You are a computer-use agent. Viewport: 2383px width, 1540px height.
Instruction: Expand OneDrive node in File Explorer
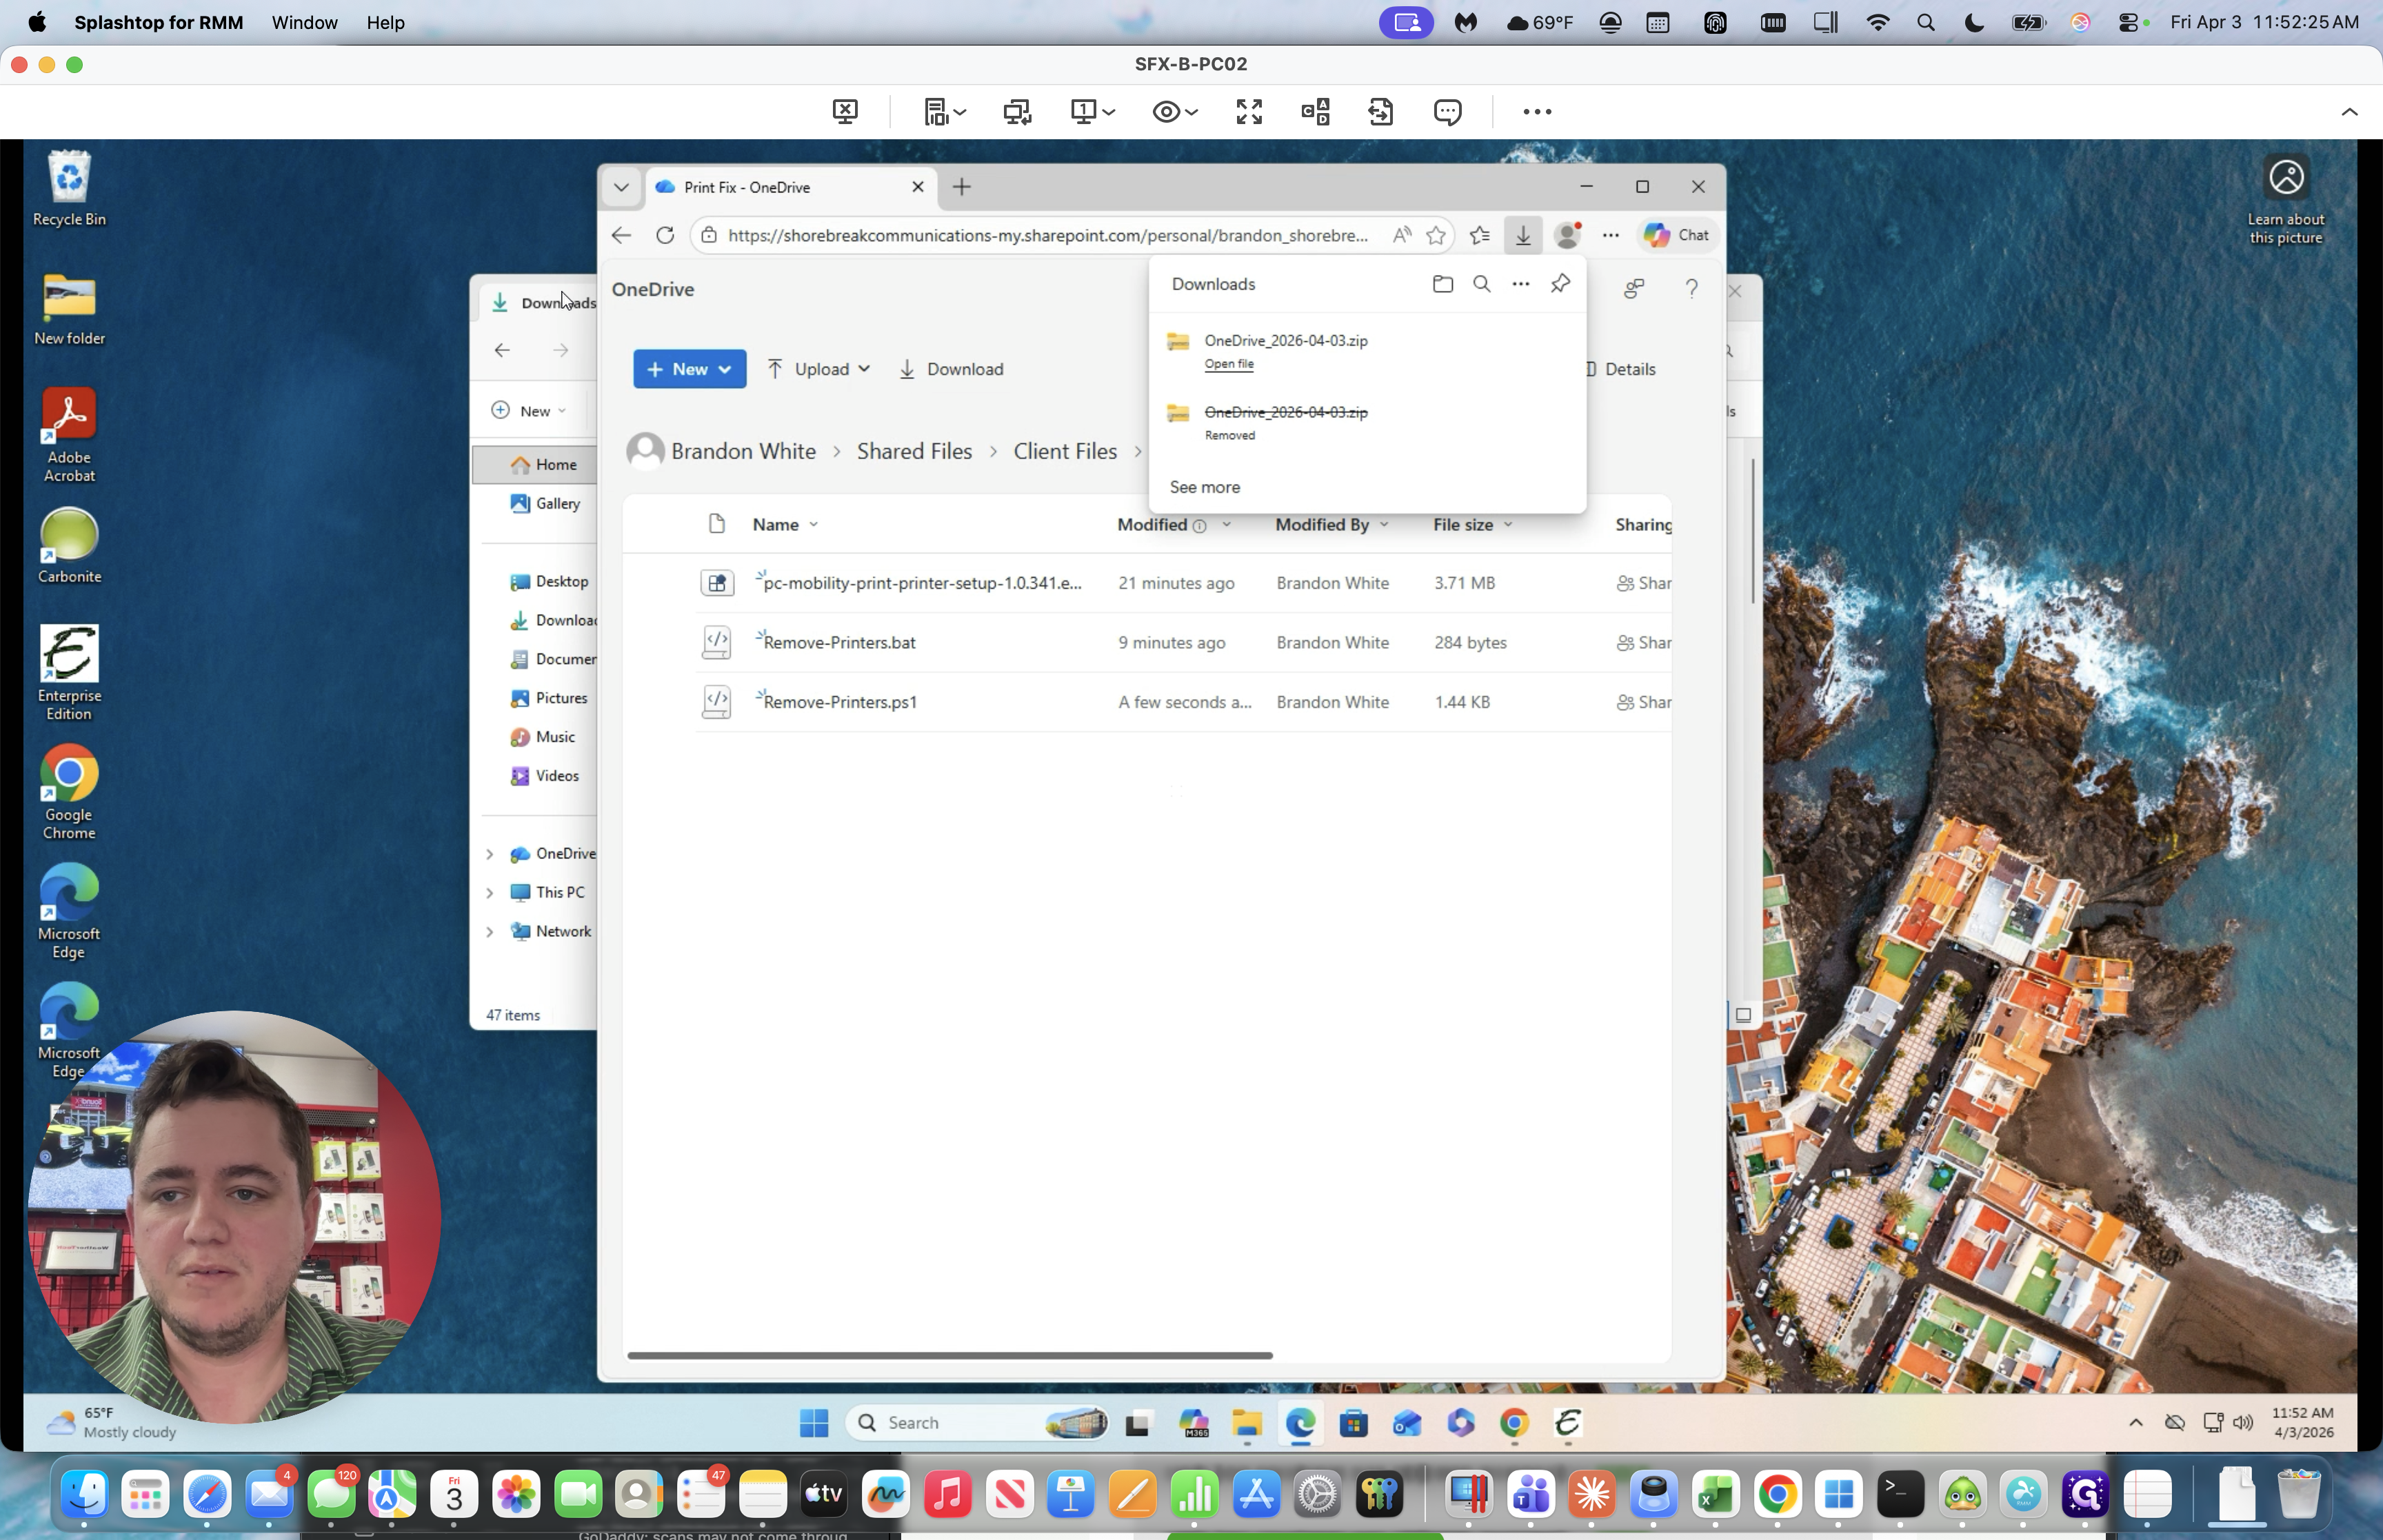[x=490, y=854]
